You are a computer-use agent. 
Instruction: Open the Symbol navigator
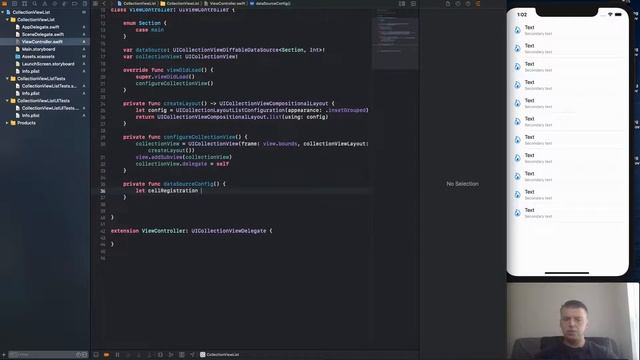point(24,4)
